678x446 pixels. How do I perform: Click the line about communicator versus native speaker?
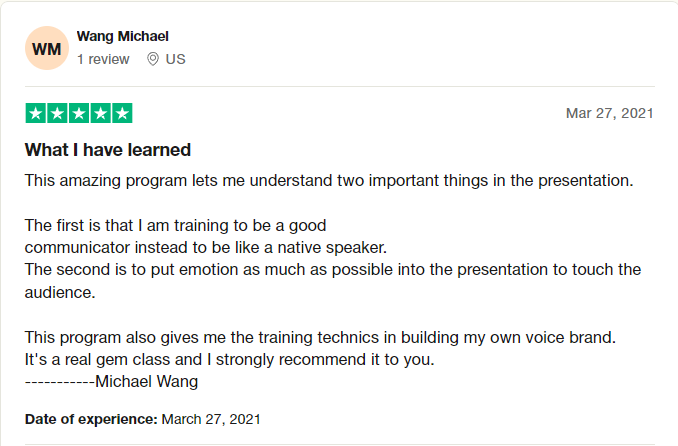click(x=205, y=247)
